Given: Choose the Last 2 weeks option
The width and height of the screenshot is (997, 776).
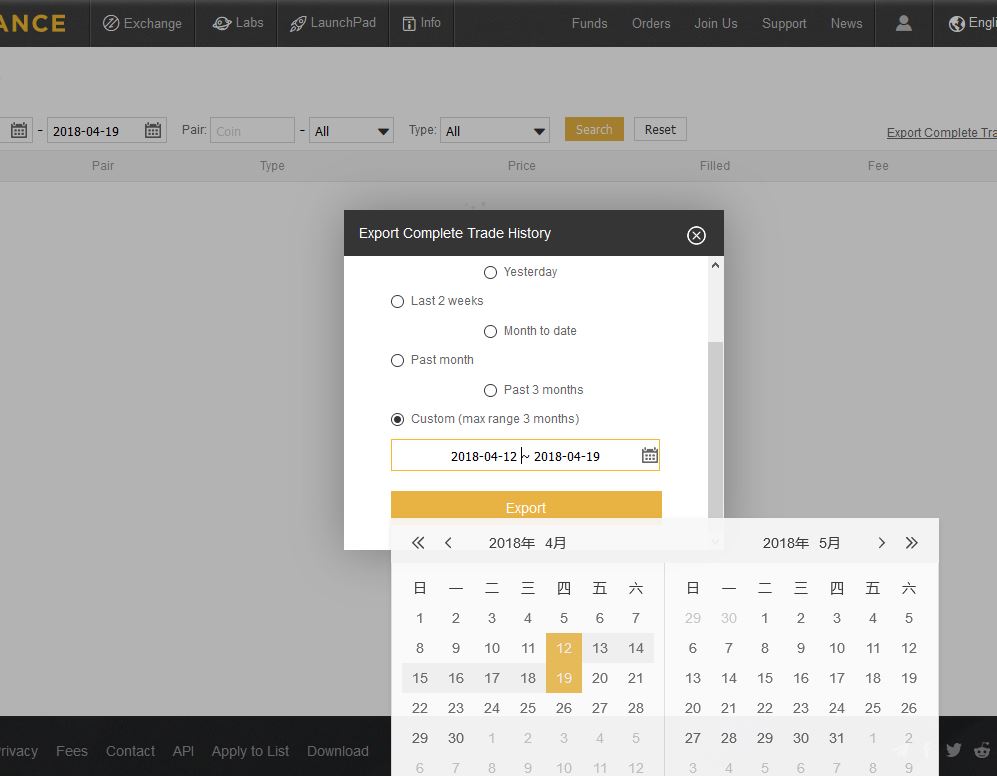Looking at the screenshot, I should pos(397,301).
